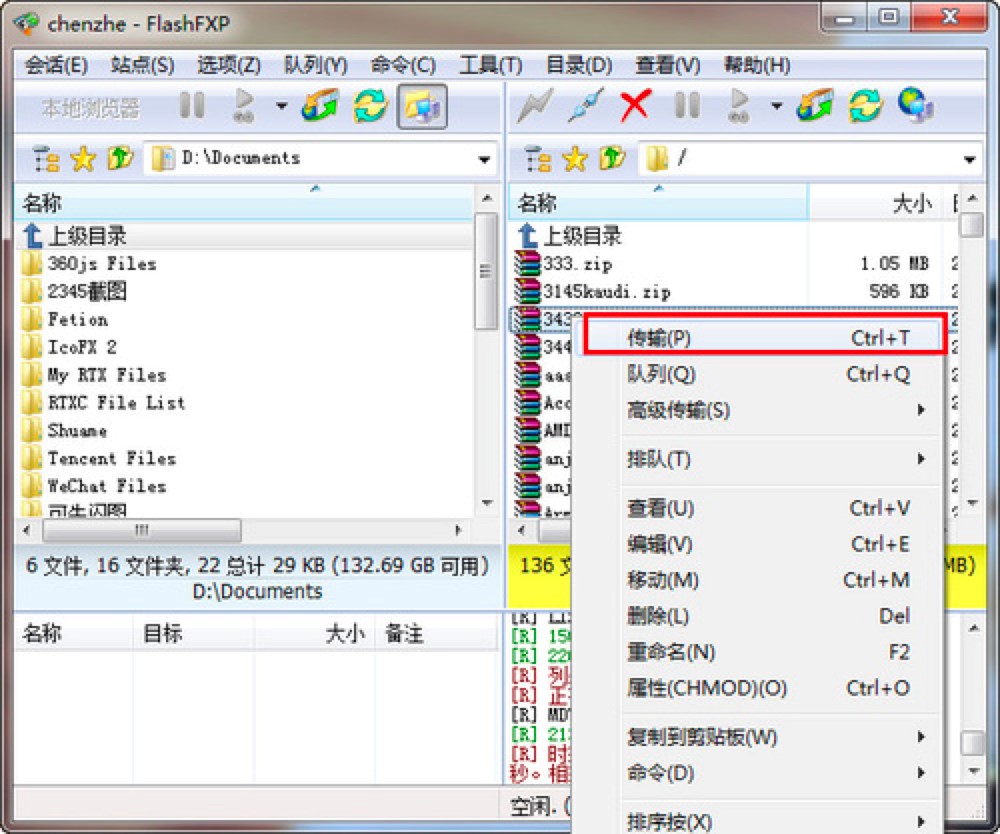1000x834 pixels.
Task: Open the 命令(C) menu
Action: [403, 65]
